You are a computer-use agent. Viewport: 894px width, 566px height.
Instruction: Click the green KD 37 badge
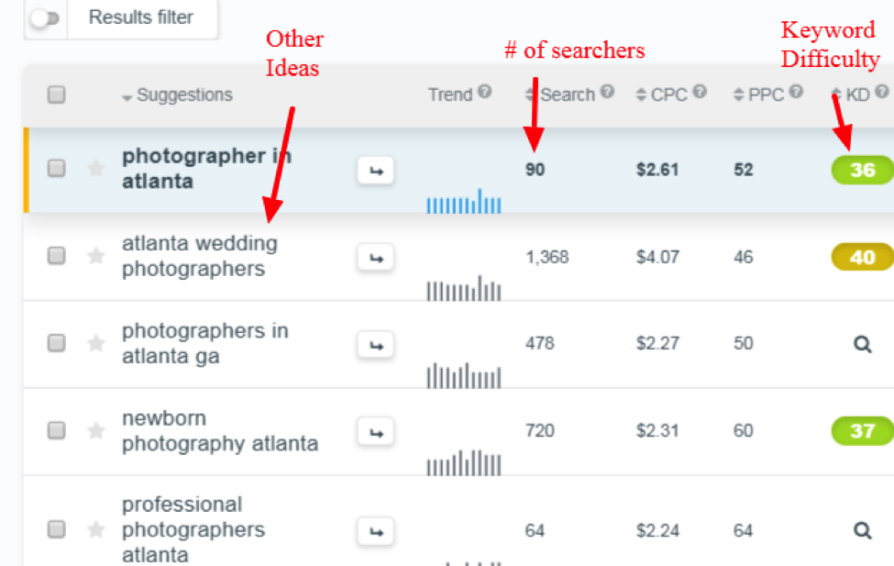(x=861, y=431)
